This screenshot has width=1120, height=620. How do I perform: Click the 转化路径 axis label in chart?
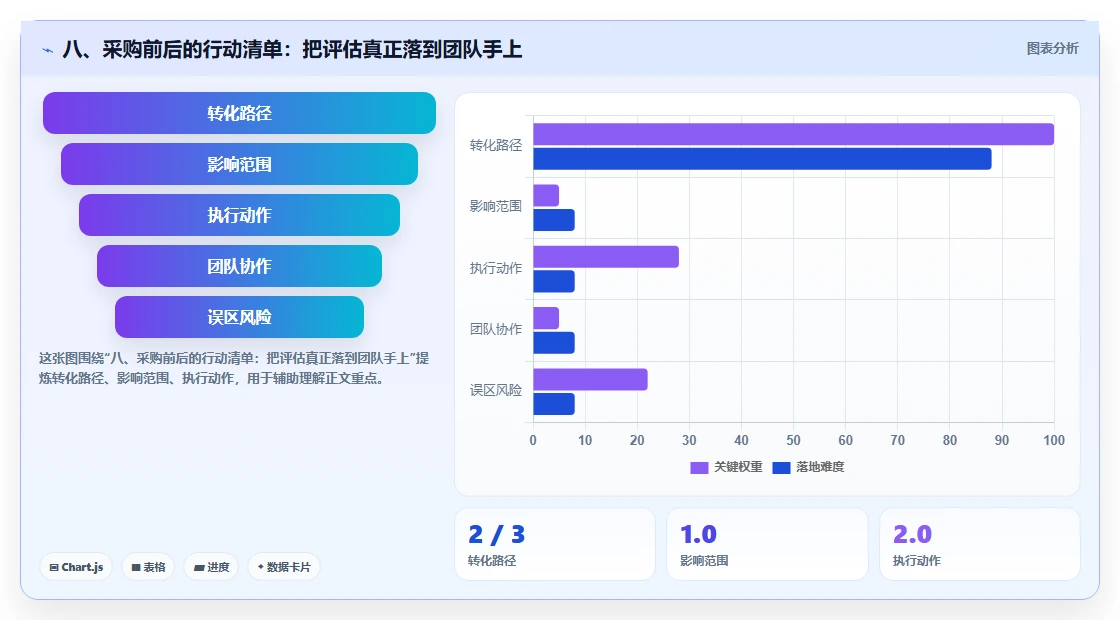[496, 146]
